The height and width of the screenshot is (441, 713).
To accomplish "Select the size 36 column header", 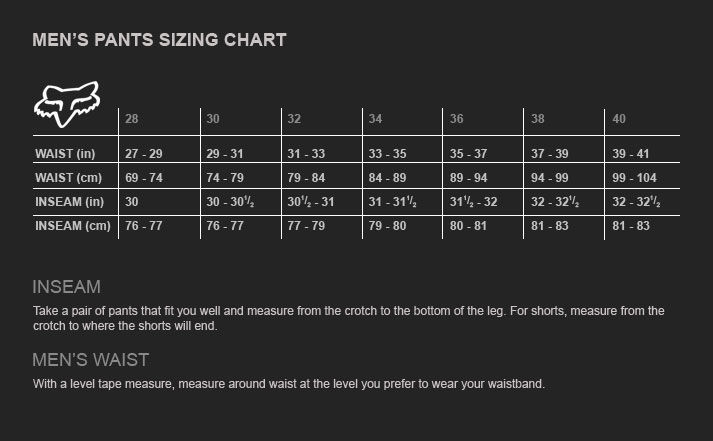I will [x=457, y=119].
